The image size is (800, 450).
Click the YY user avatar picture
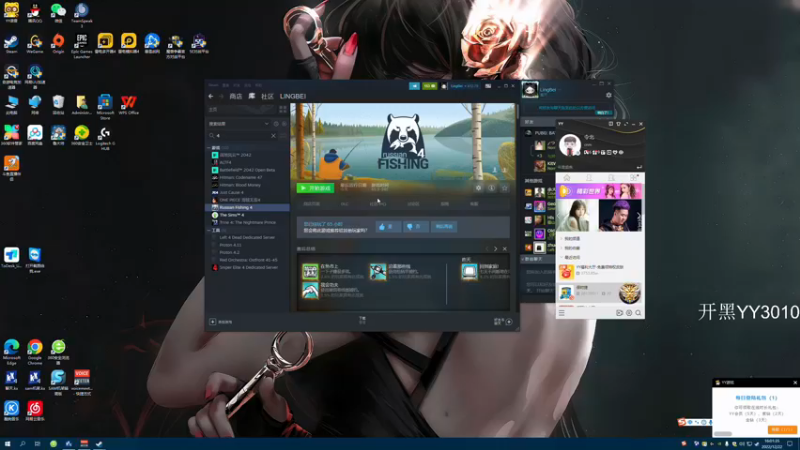coord(569,144)
